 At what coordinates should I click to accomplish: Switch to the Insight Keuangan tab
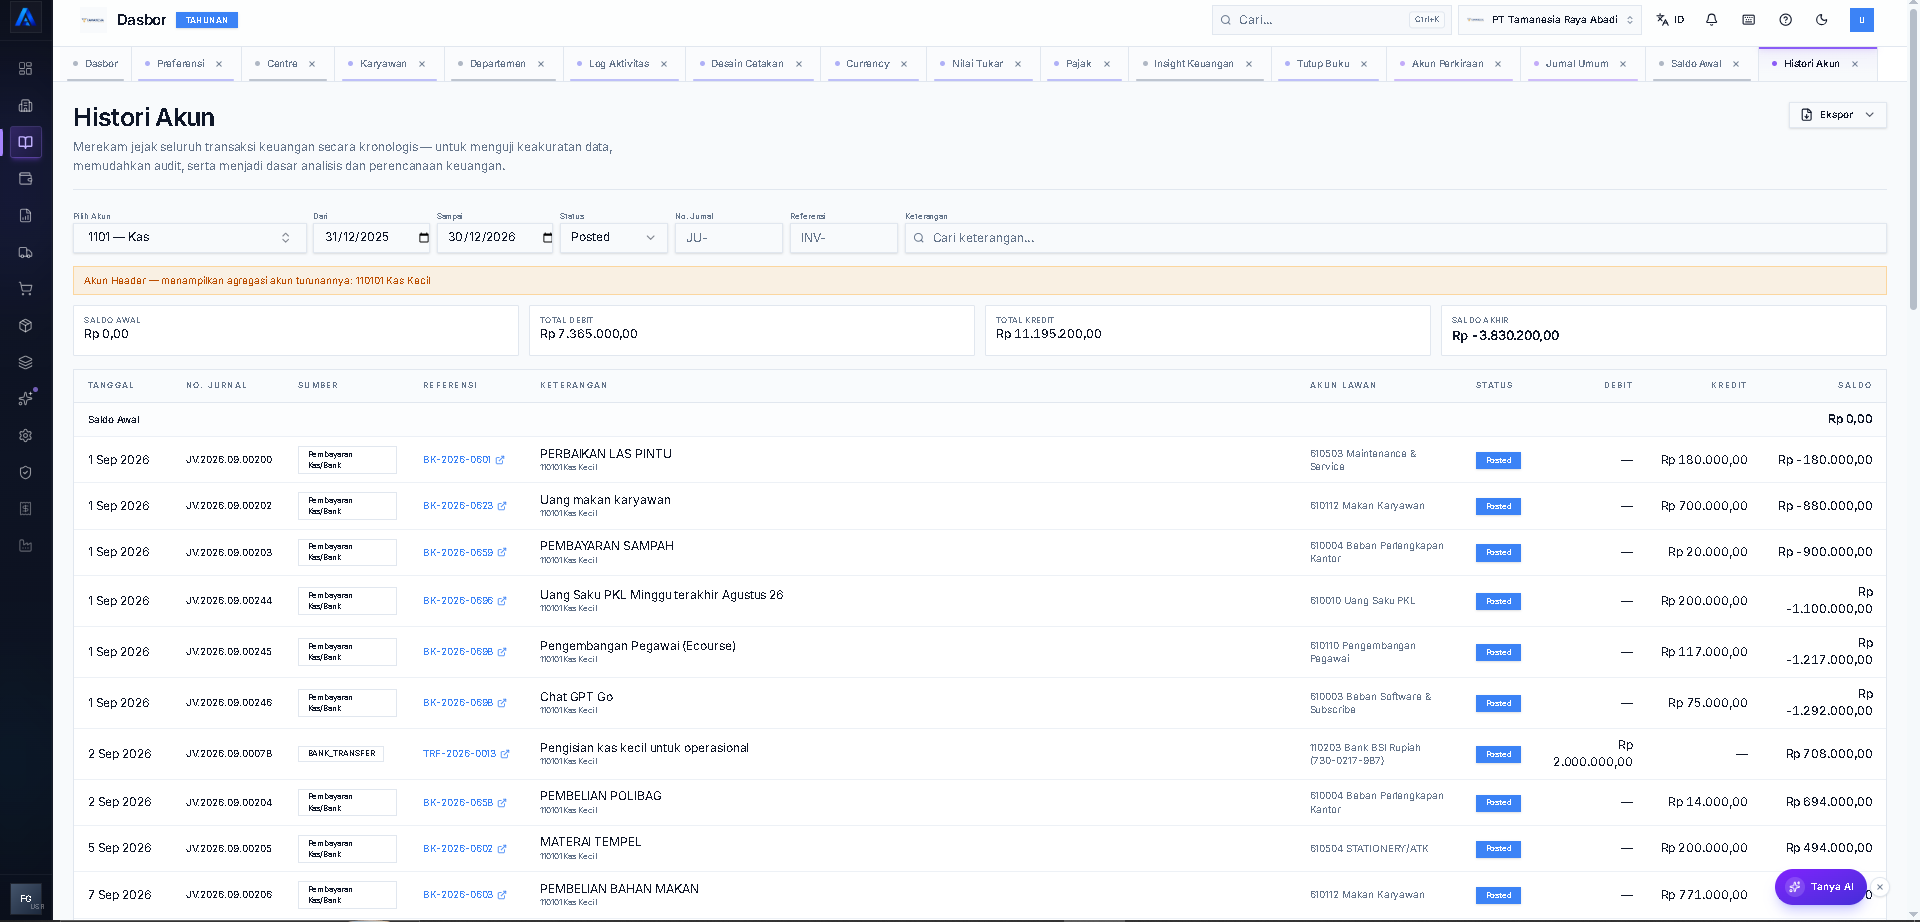[1193, 64]
